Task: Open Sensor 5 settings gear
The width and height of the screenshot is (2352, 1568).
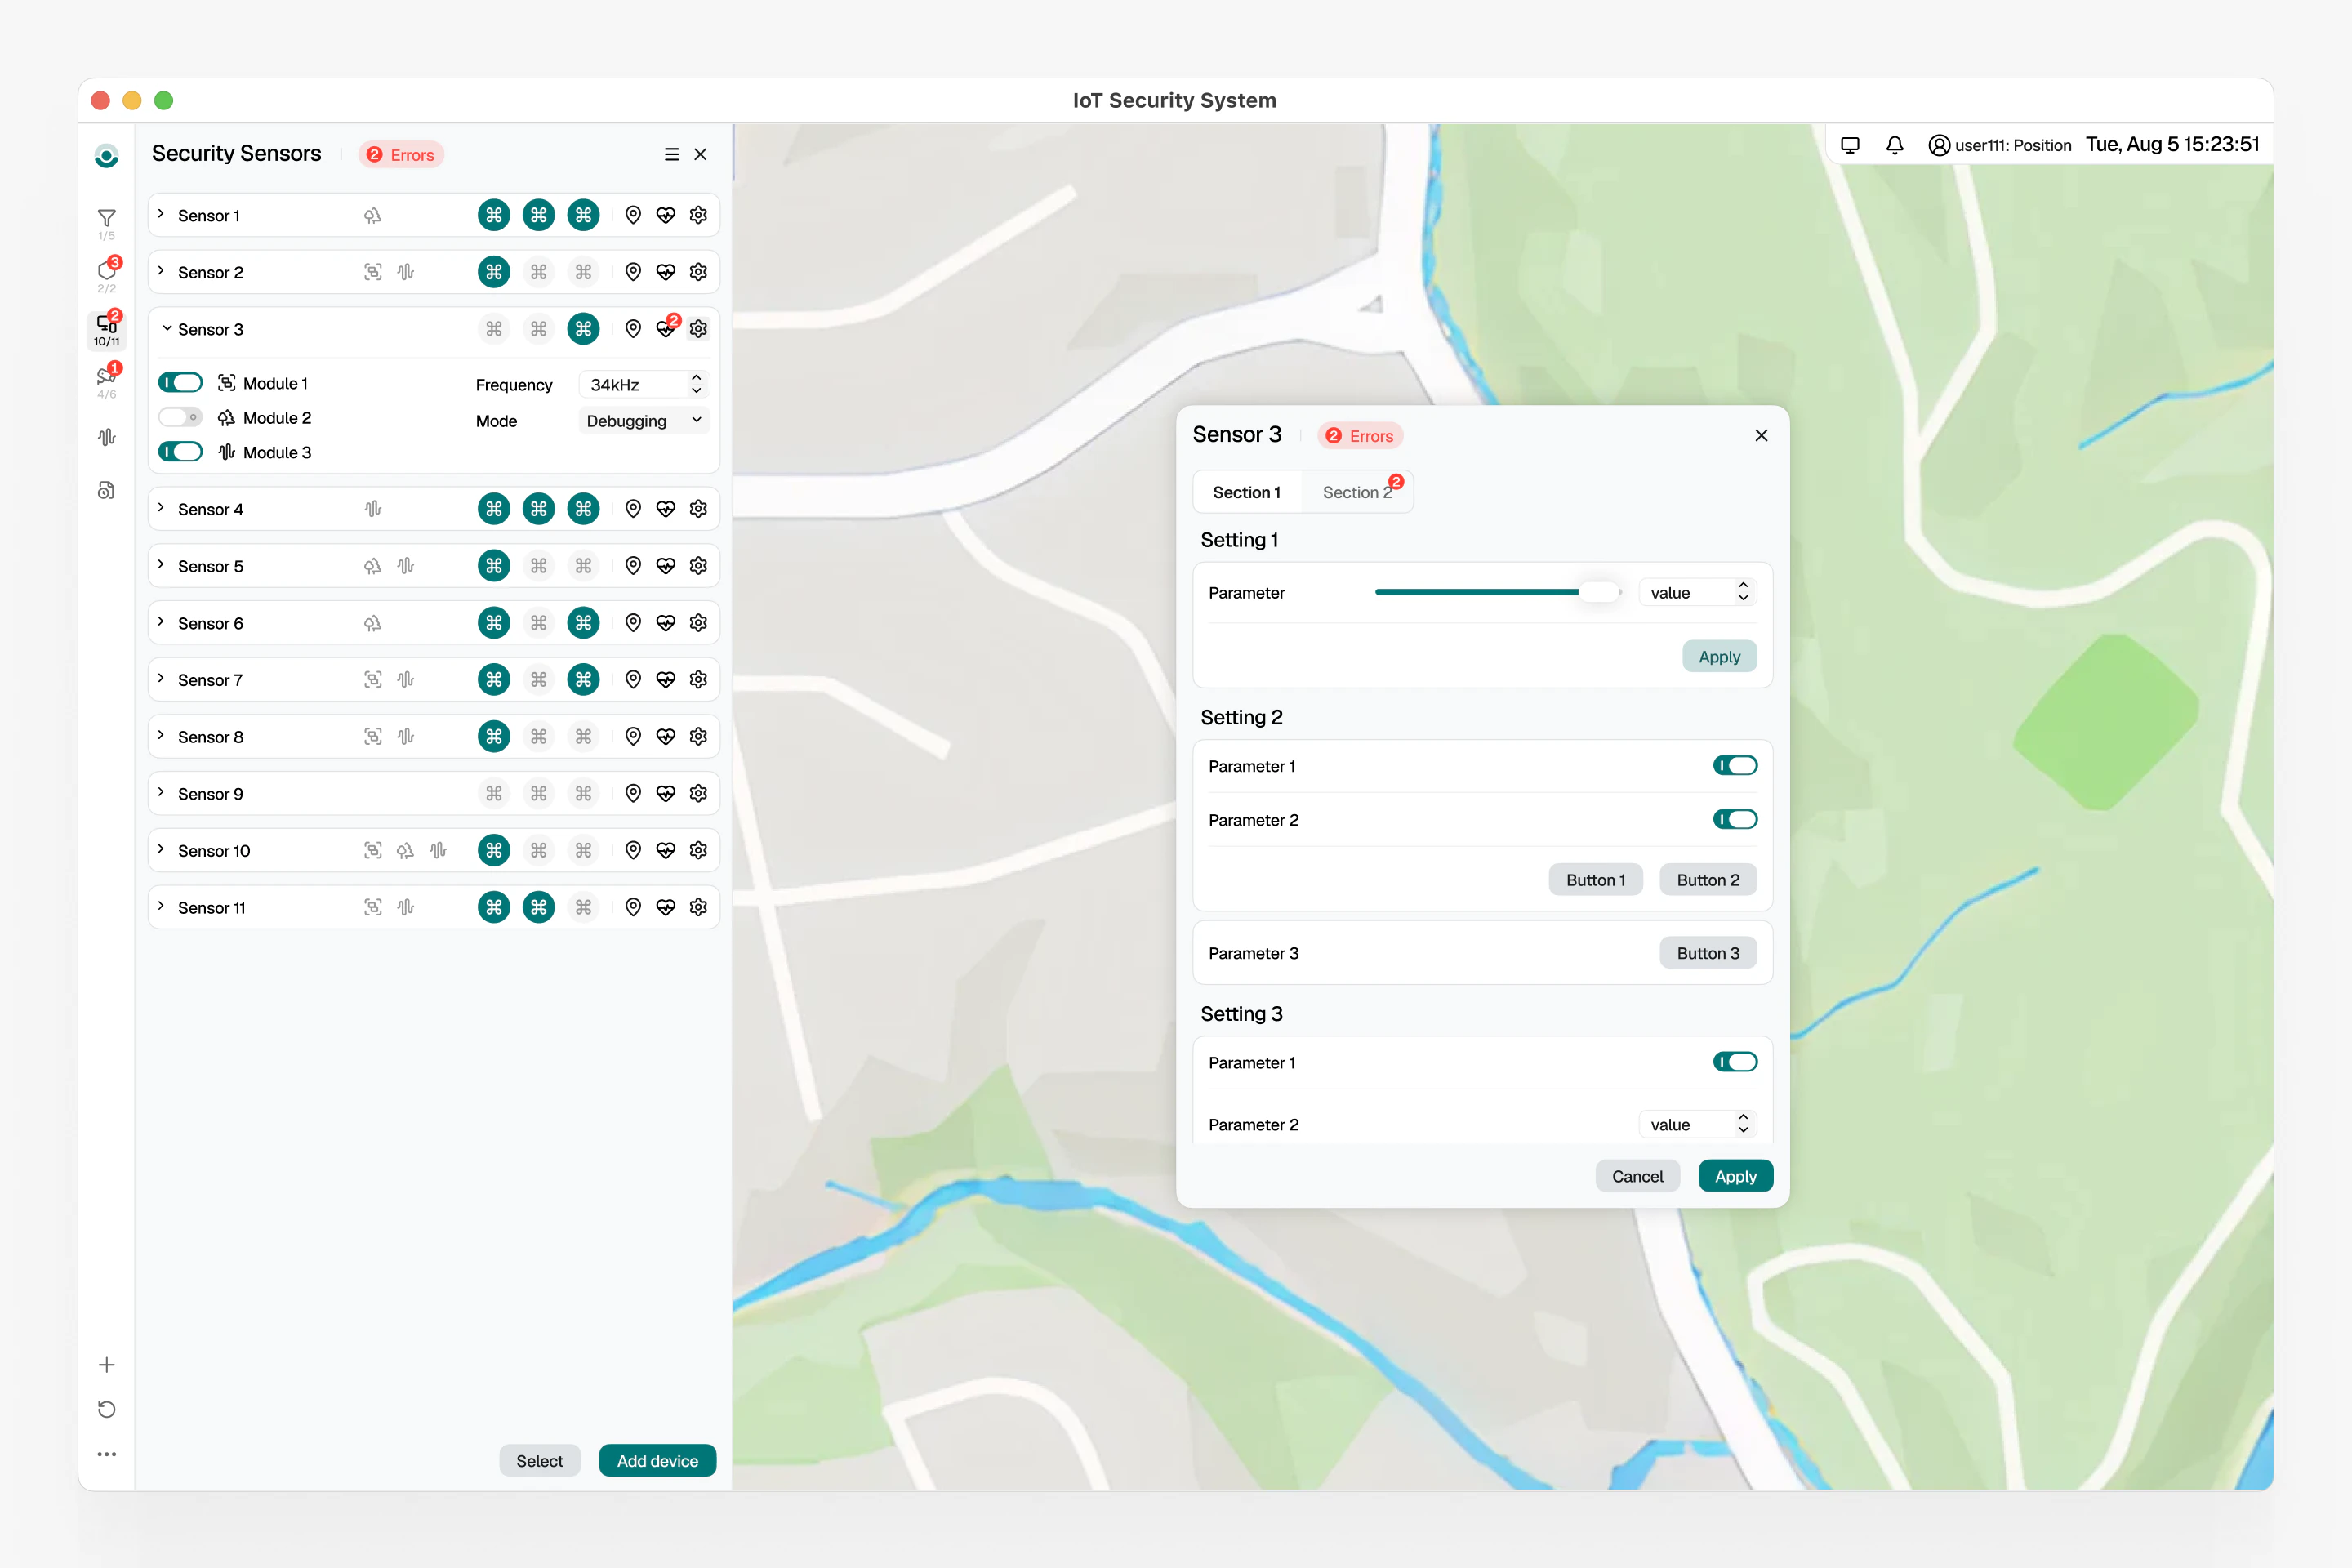Action: pos(698,566)
